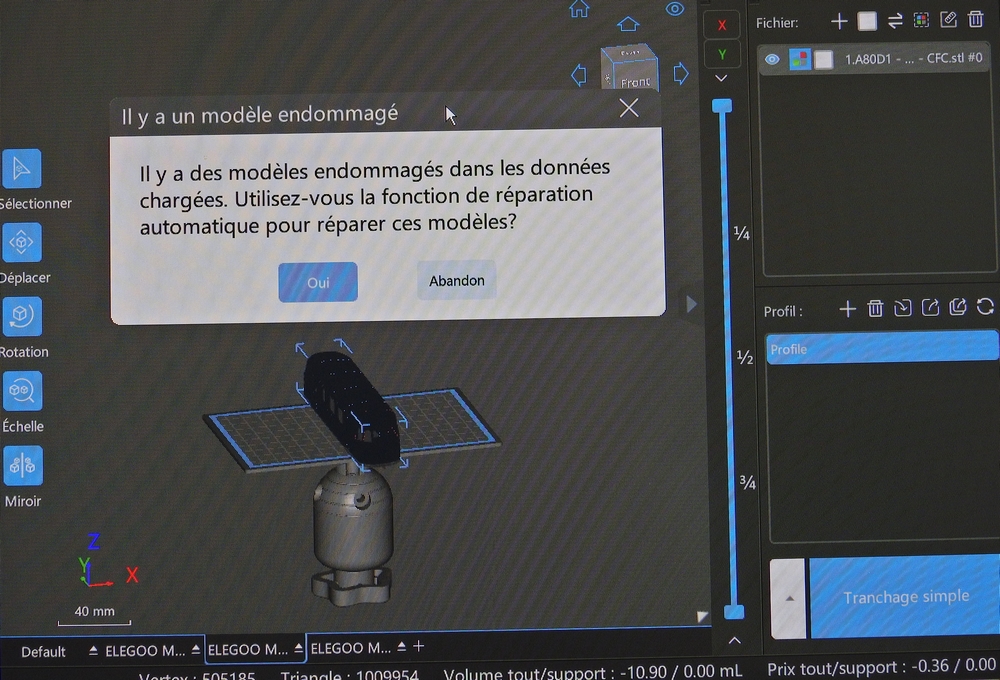Open the first ELEGOO M... tab
This screenshot has width=1000, height=680.
pos(145,651)
